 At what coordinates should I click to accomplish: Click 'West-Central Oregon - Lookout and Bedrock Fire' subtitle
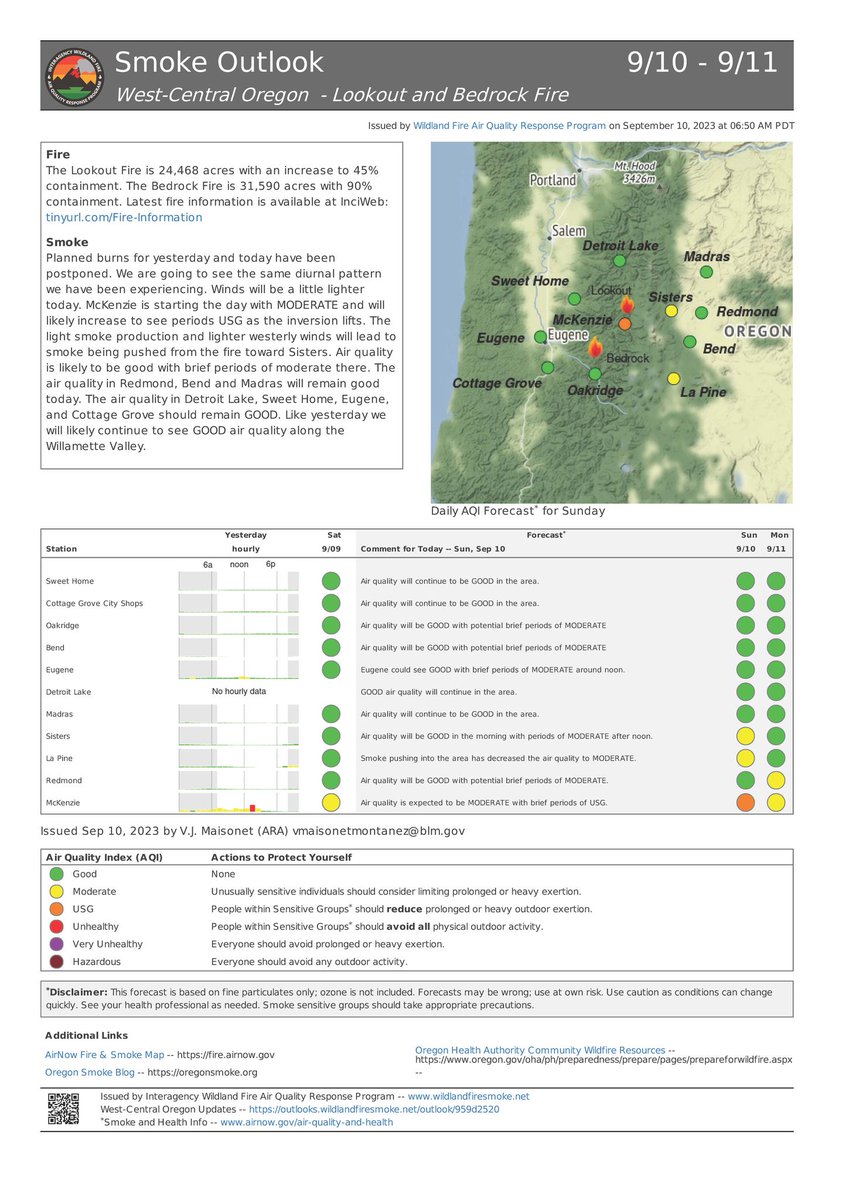coord(342,95)
